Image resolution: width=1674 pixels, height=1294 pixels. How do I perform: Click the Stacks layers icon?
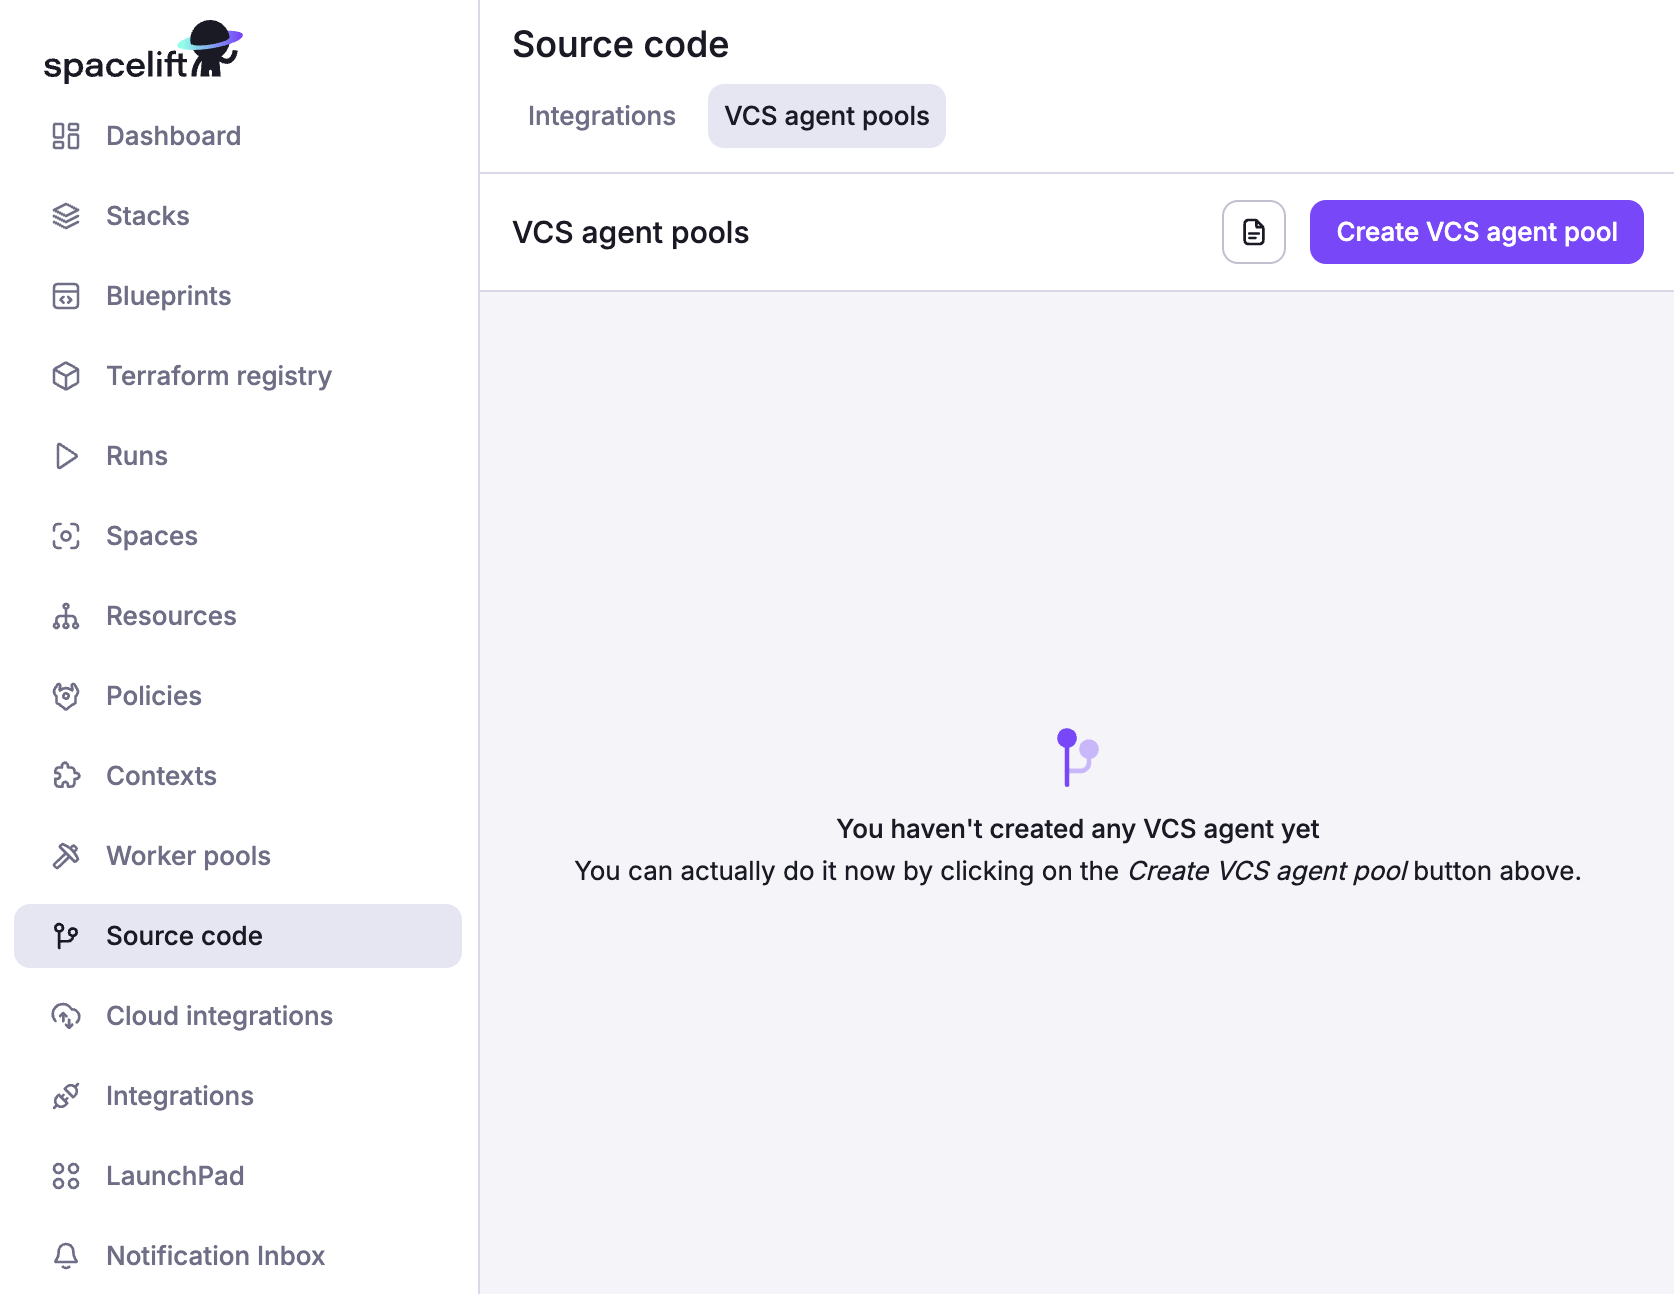(66, 216)
